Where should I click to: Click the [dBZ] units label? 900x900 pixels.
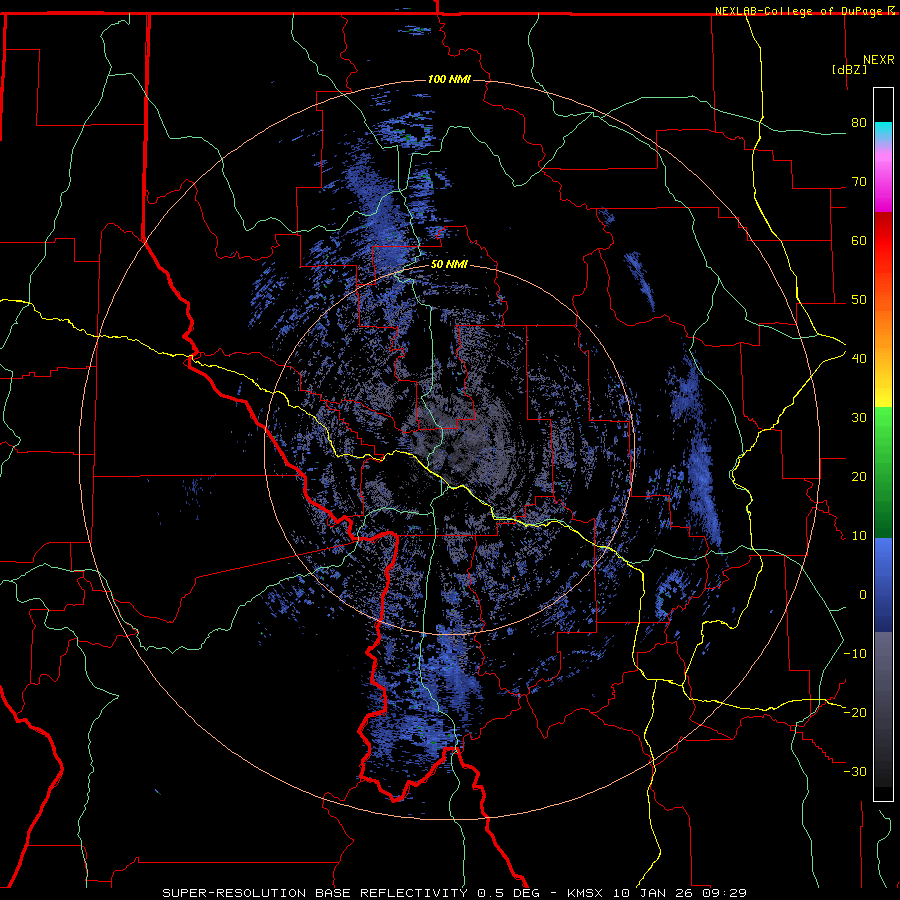tap(849, 70)
